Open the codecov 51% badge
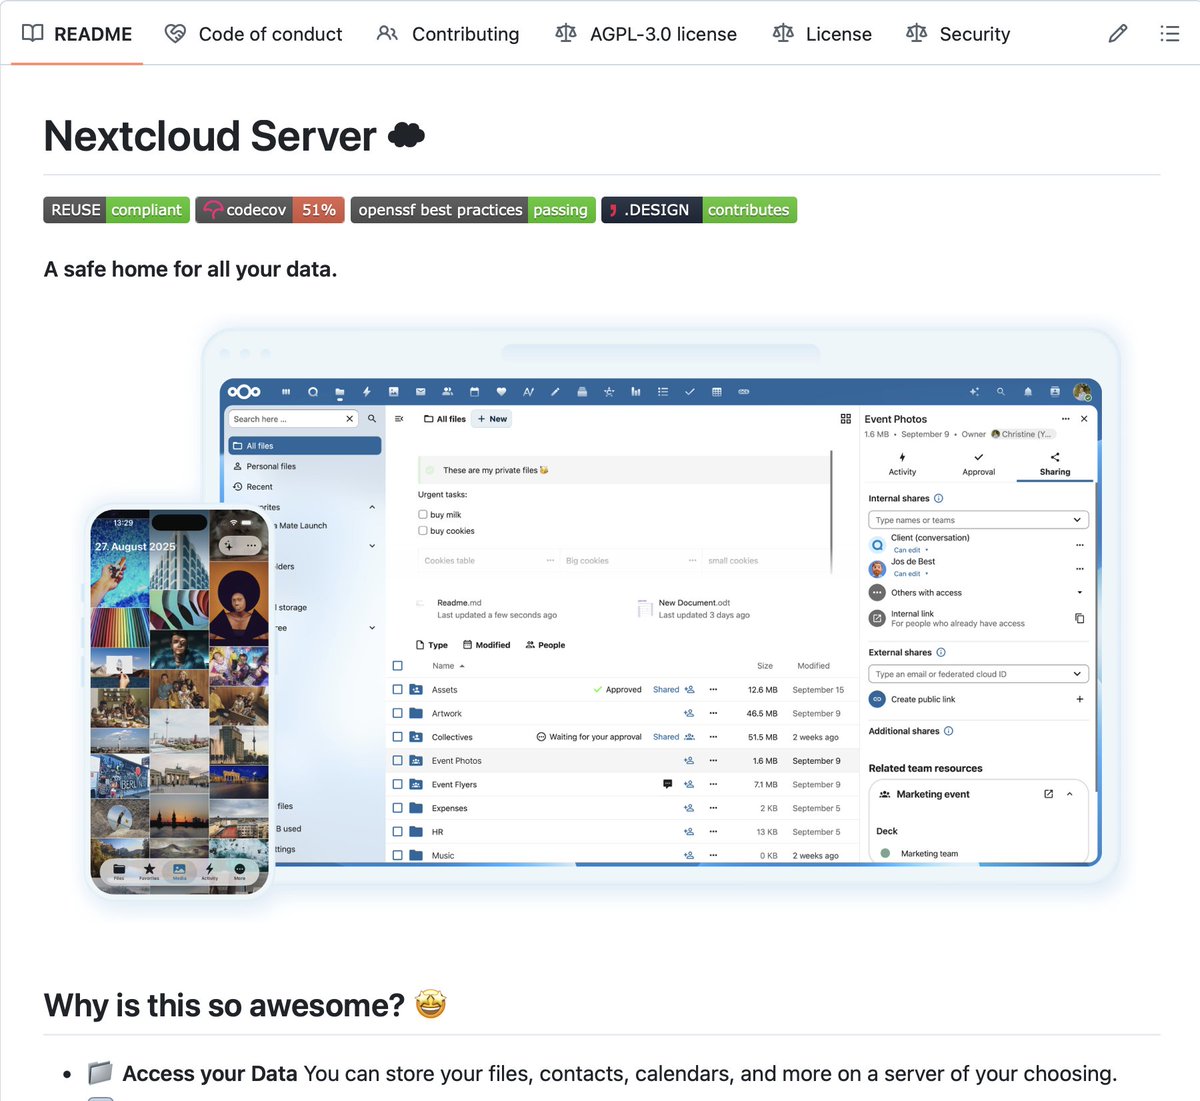Screen dimensions: 1200x1101 (x=270, y=210)
